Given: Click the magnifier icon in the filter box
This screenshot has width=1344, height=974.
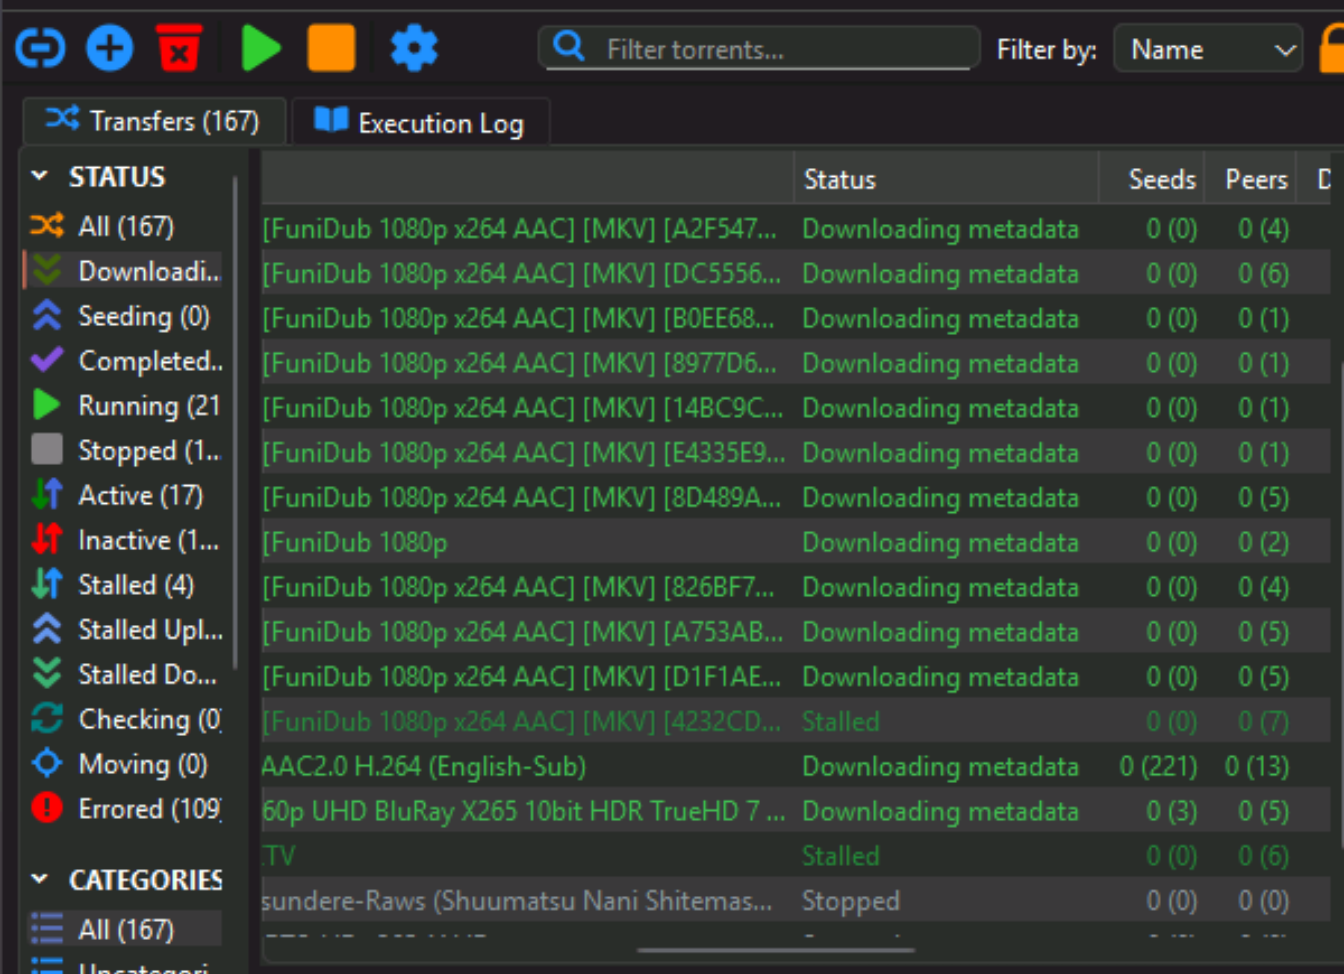Looking at the screenshot, I should click(569, 46).
